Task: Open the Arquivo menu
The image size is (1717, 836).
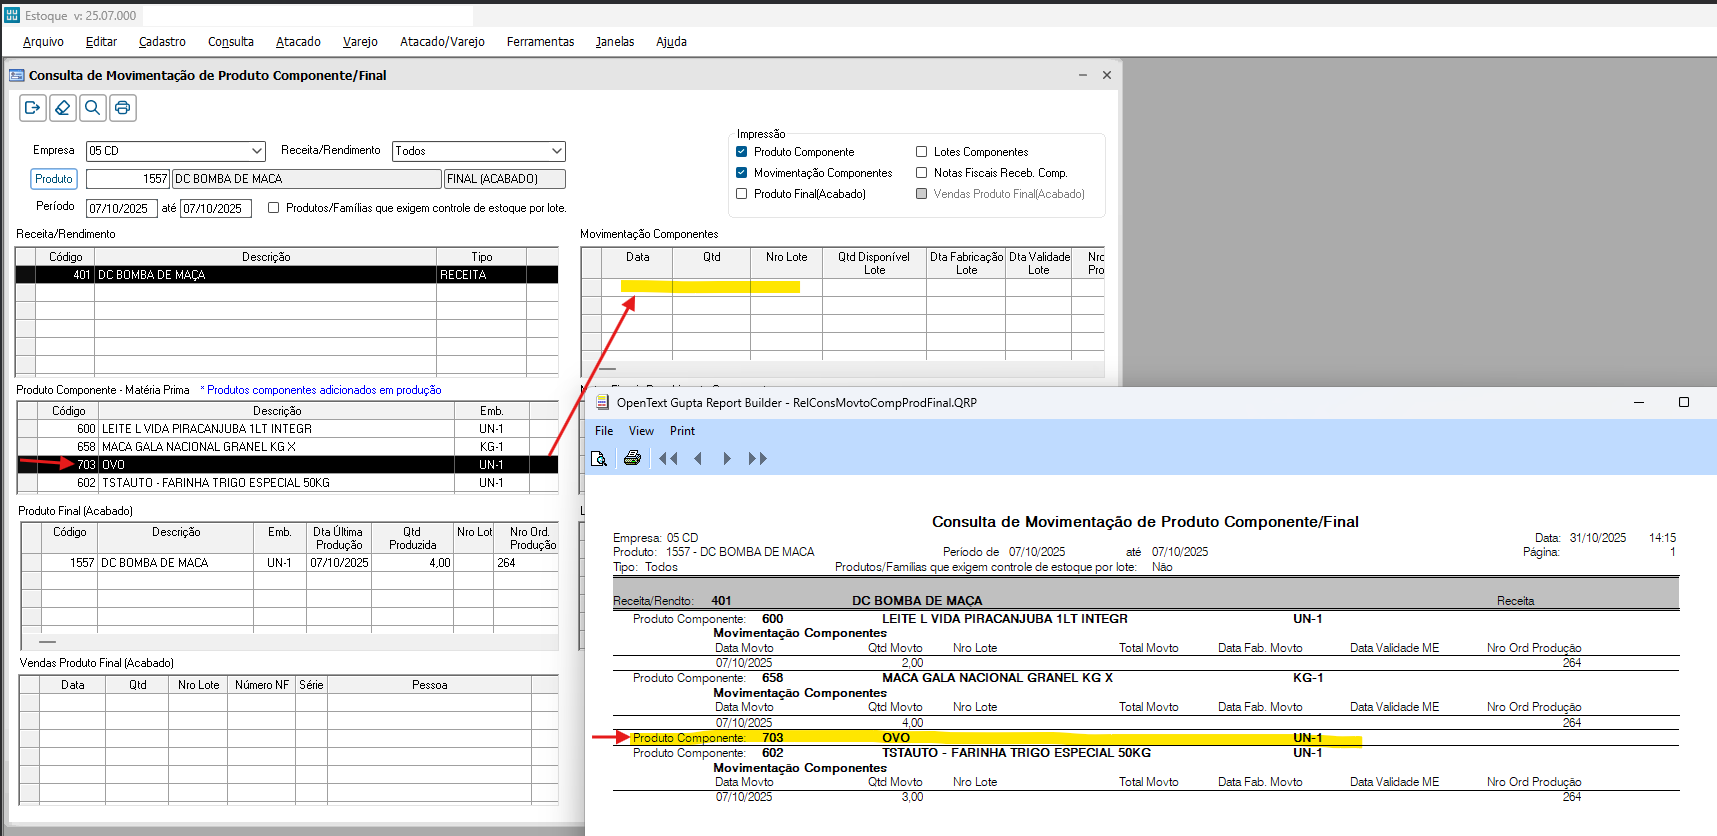Action: [43, 42]
